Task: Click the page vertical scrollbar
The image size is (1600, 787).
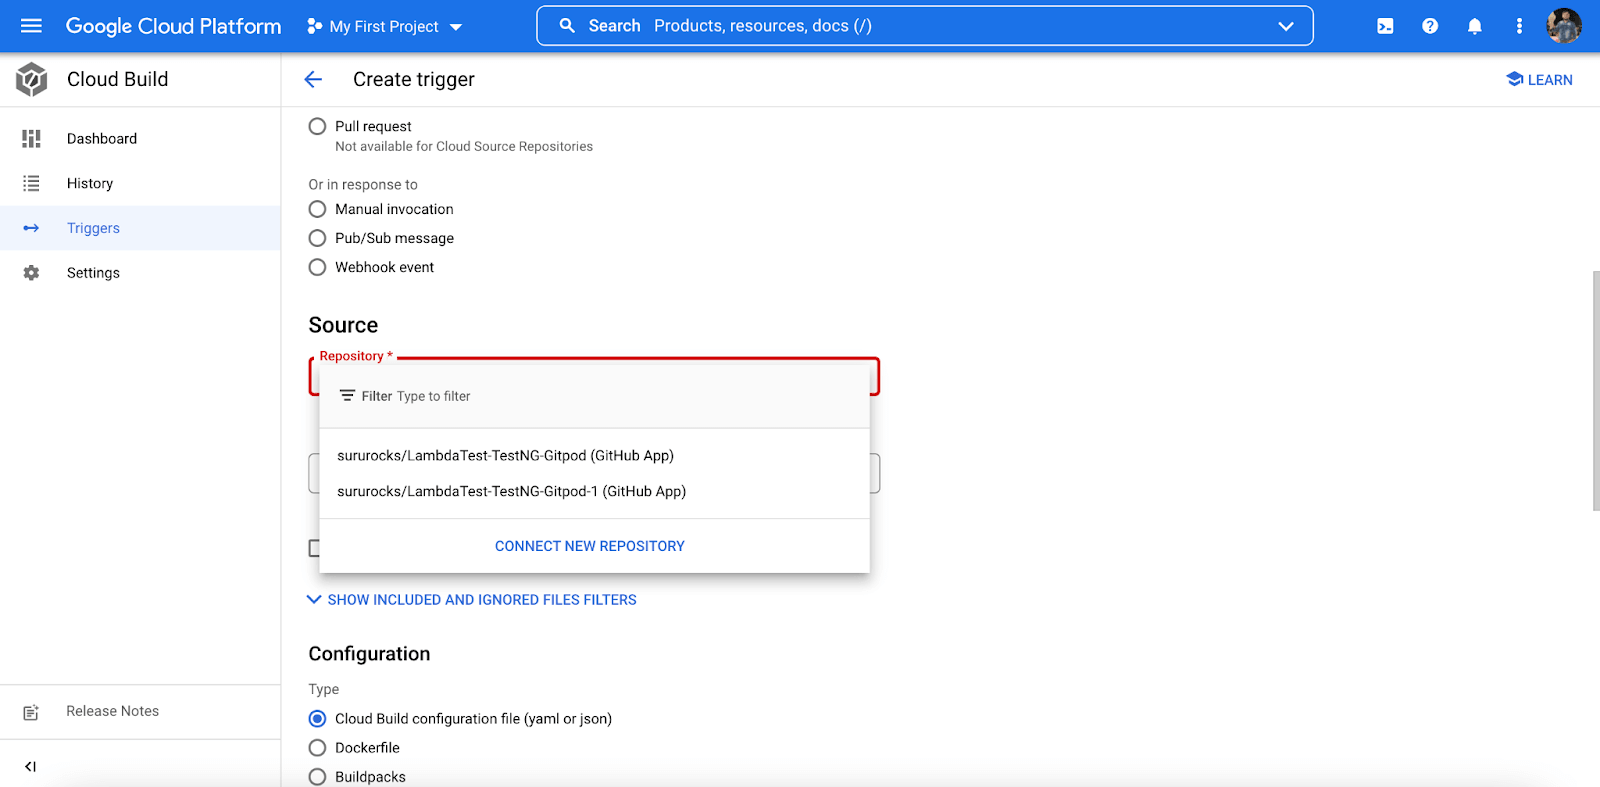Action: click(1595, 390)
